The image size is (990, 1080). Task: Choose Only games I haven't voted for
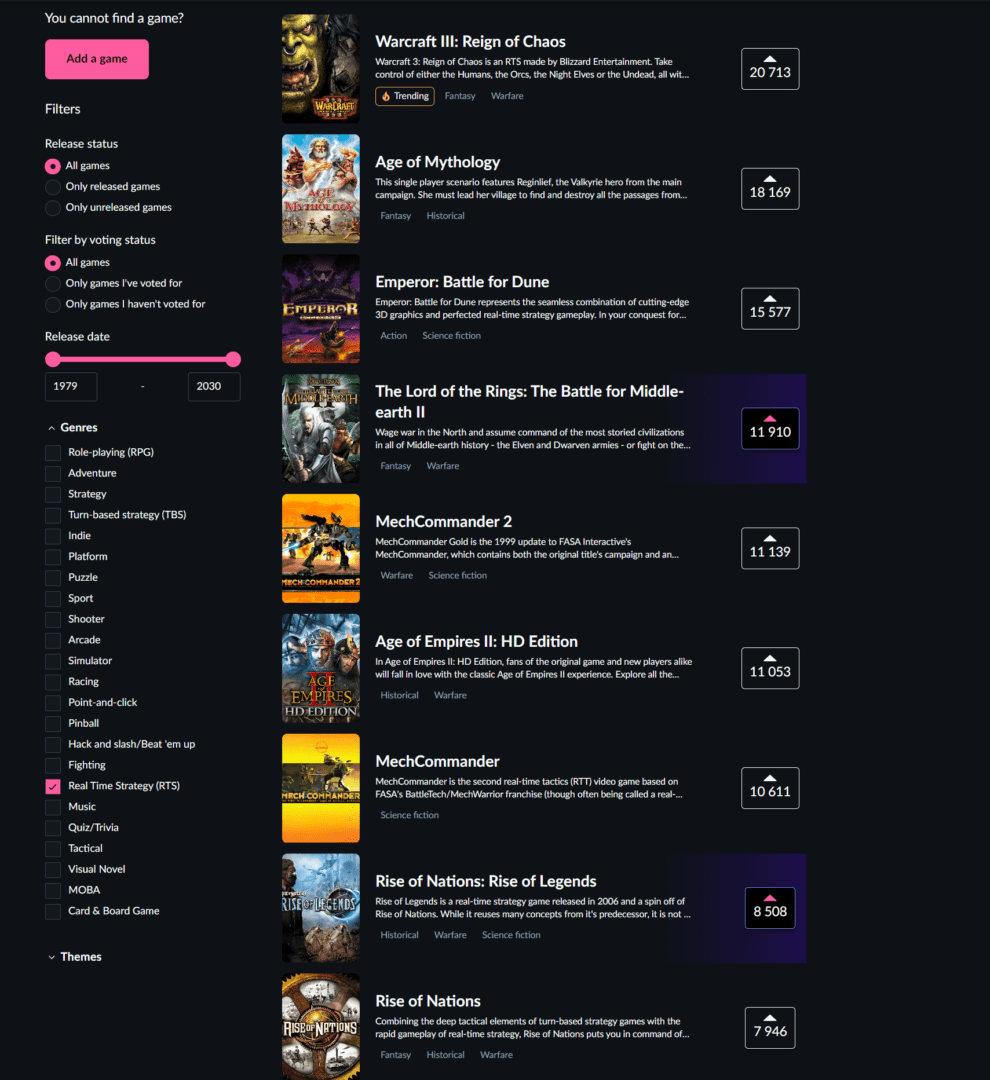(x=52, y=304)
